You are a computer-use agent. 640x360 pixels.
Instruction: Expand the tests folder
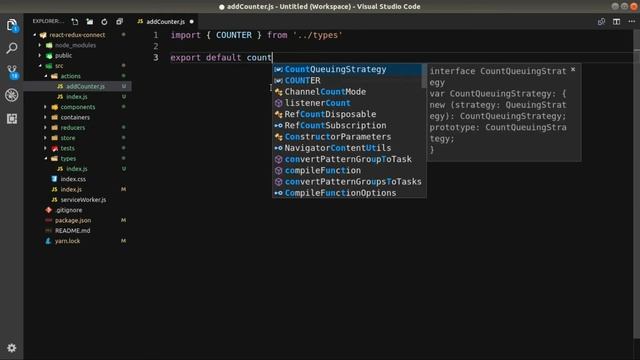pyautogui.click(x=46, y=148)
